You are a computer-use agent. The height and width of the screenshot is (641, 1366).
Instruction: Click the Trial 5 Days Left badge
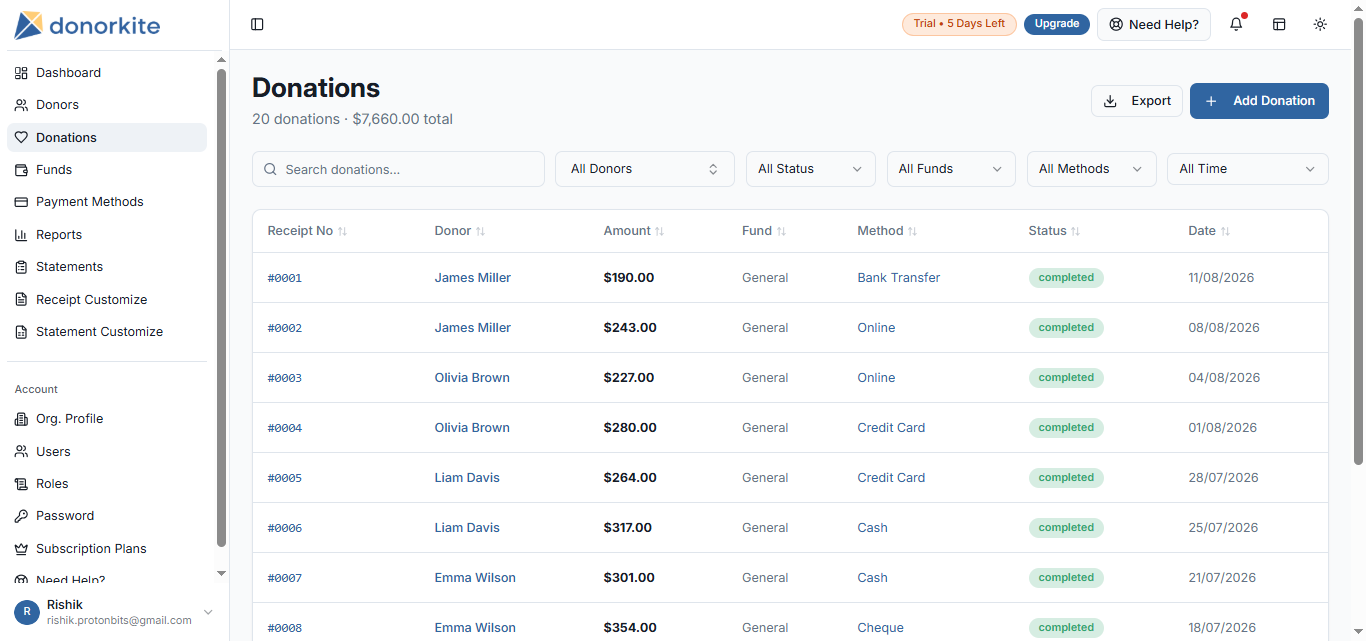pos(959,24)
